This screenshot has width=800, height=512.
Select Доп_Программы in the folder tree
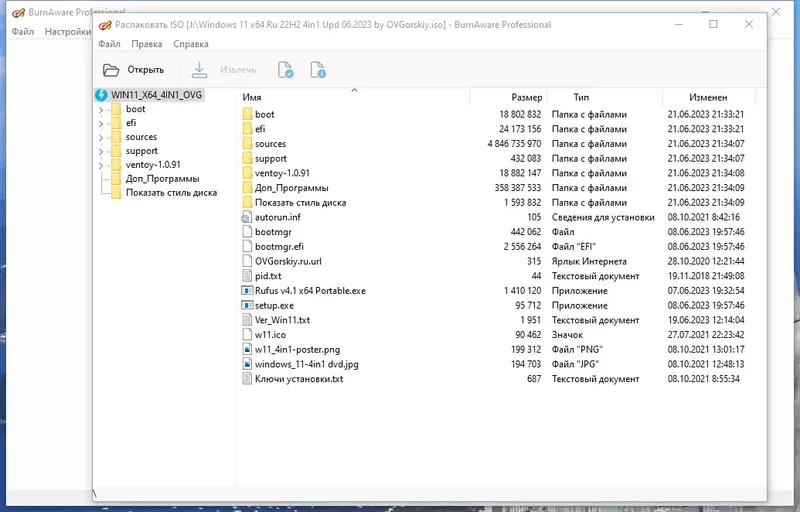point(162,179)
